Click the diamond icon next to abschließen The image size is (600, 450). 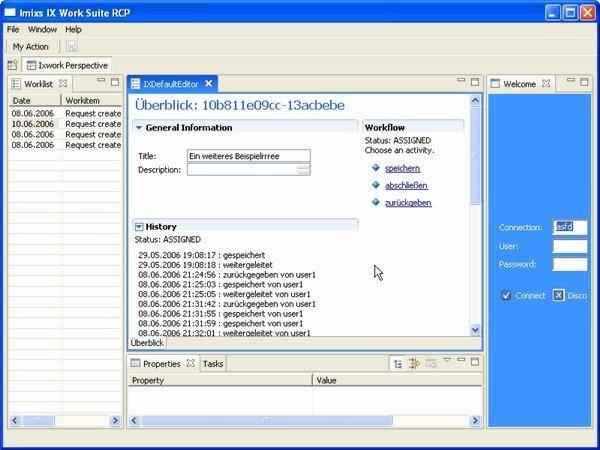click(376, 185)
